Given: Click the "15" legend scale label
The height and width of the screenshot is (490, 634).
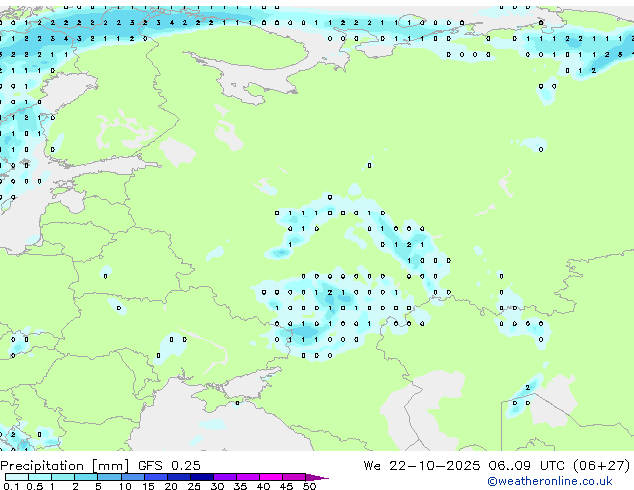Looking at the screenshot, I should [148, 486].
